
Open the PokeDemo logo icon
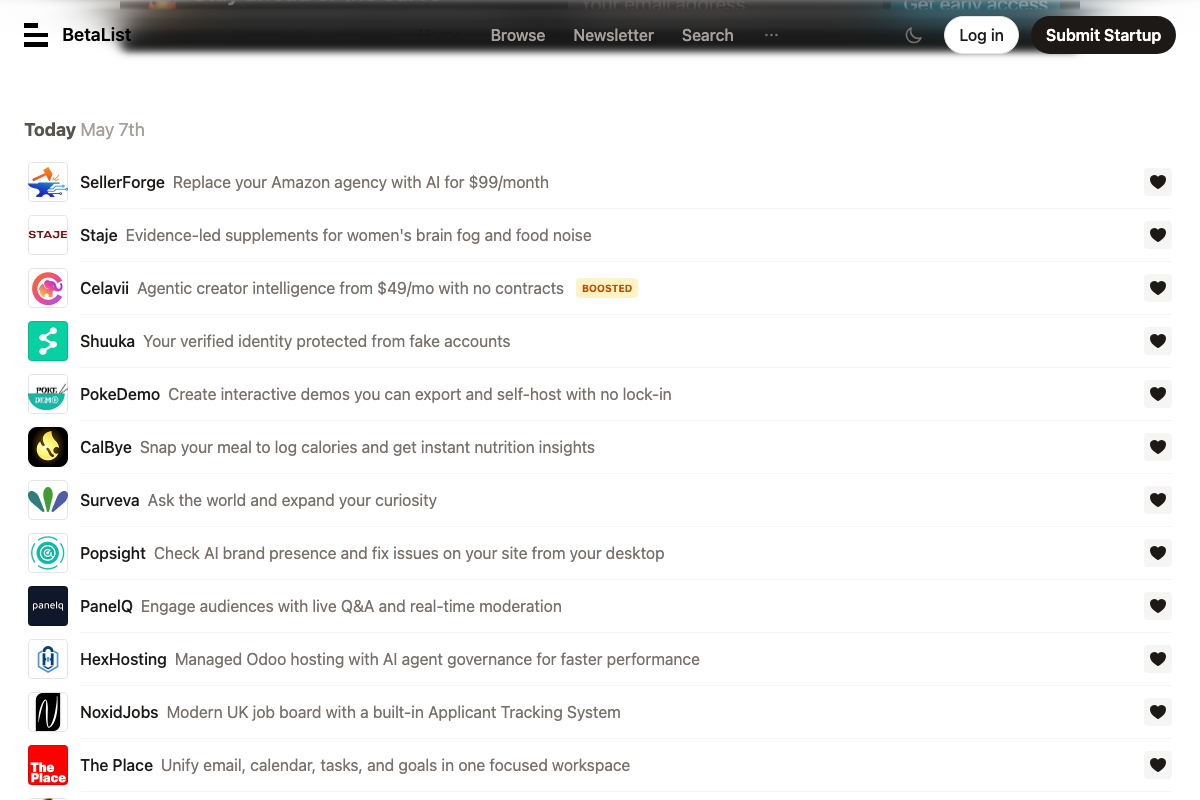coord(48,394)
